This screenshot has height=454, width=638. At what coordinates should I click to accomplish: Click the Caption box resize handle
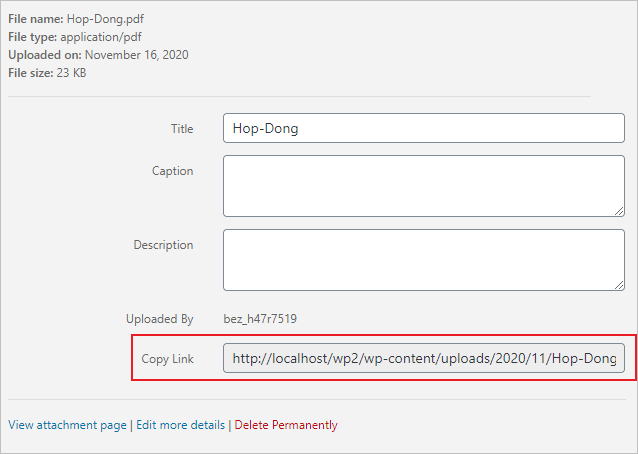coord(619,211)
